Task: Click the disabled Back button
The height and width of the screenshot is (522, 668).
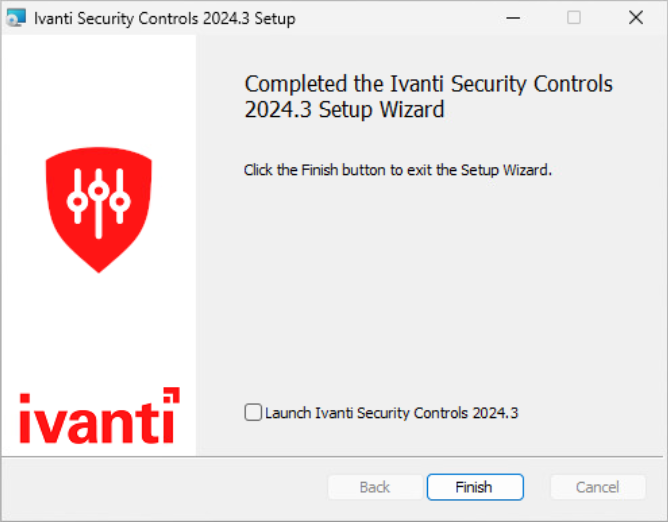Action: 375,487
